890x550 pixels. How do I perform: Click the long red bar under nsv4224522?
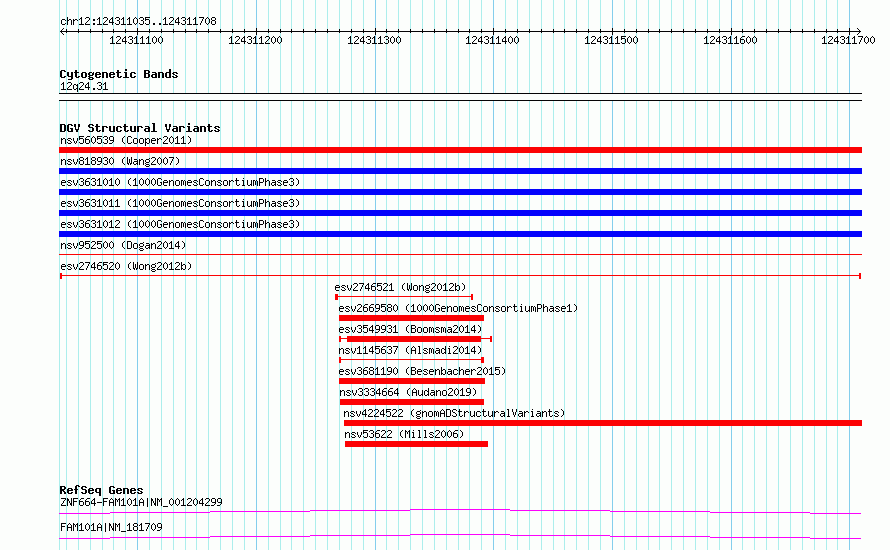(x=603, y=423)
